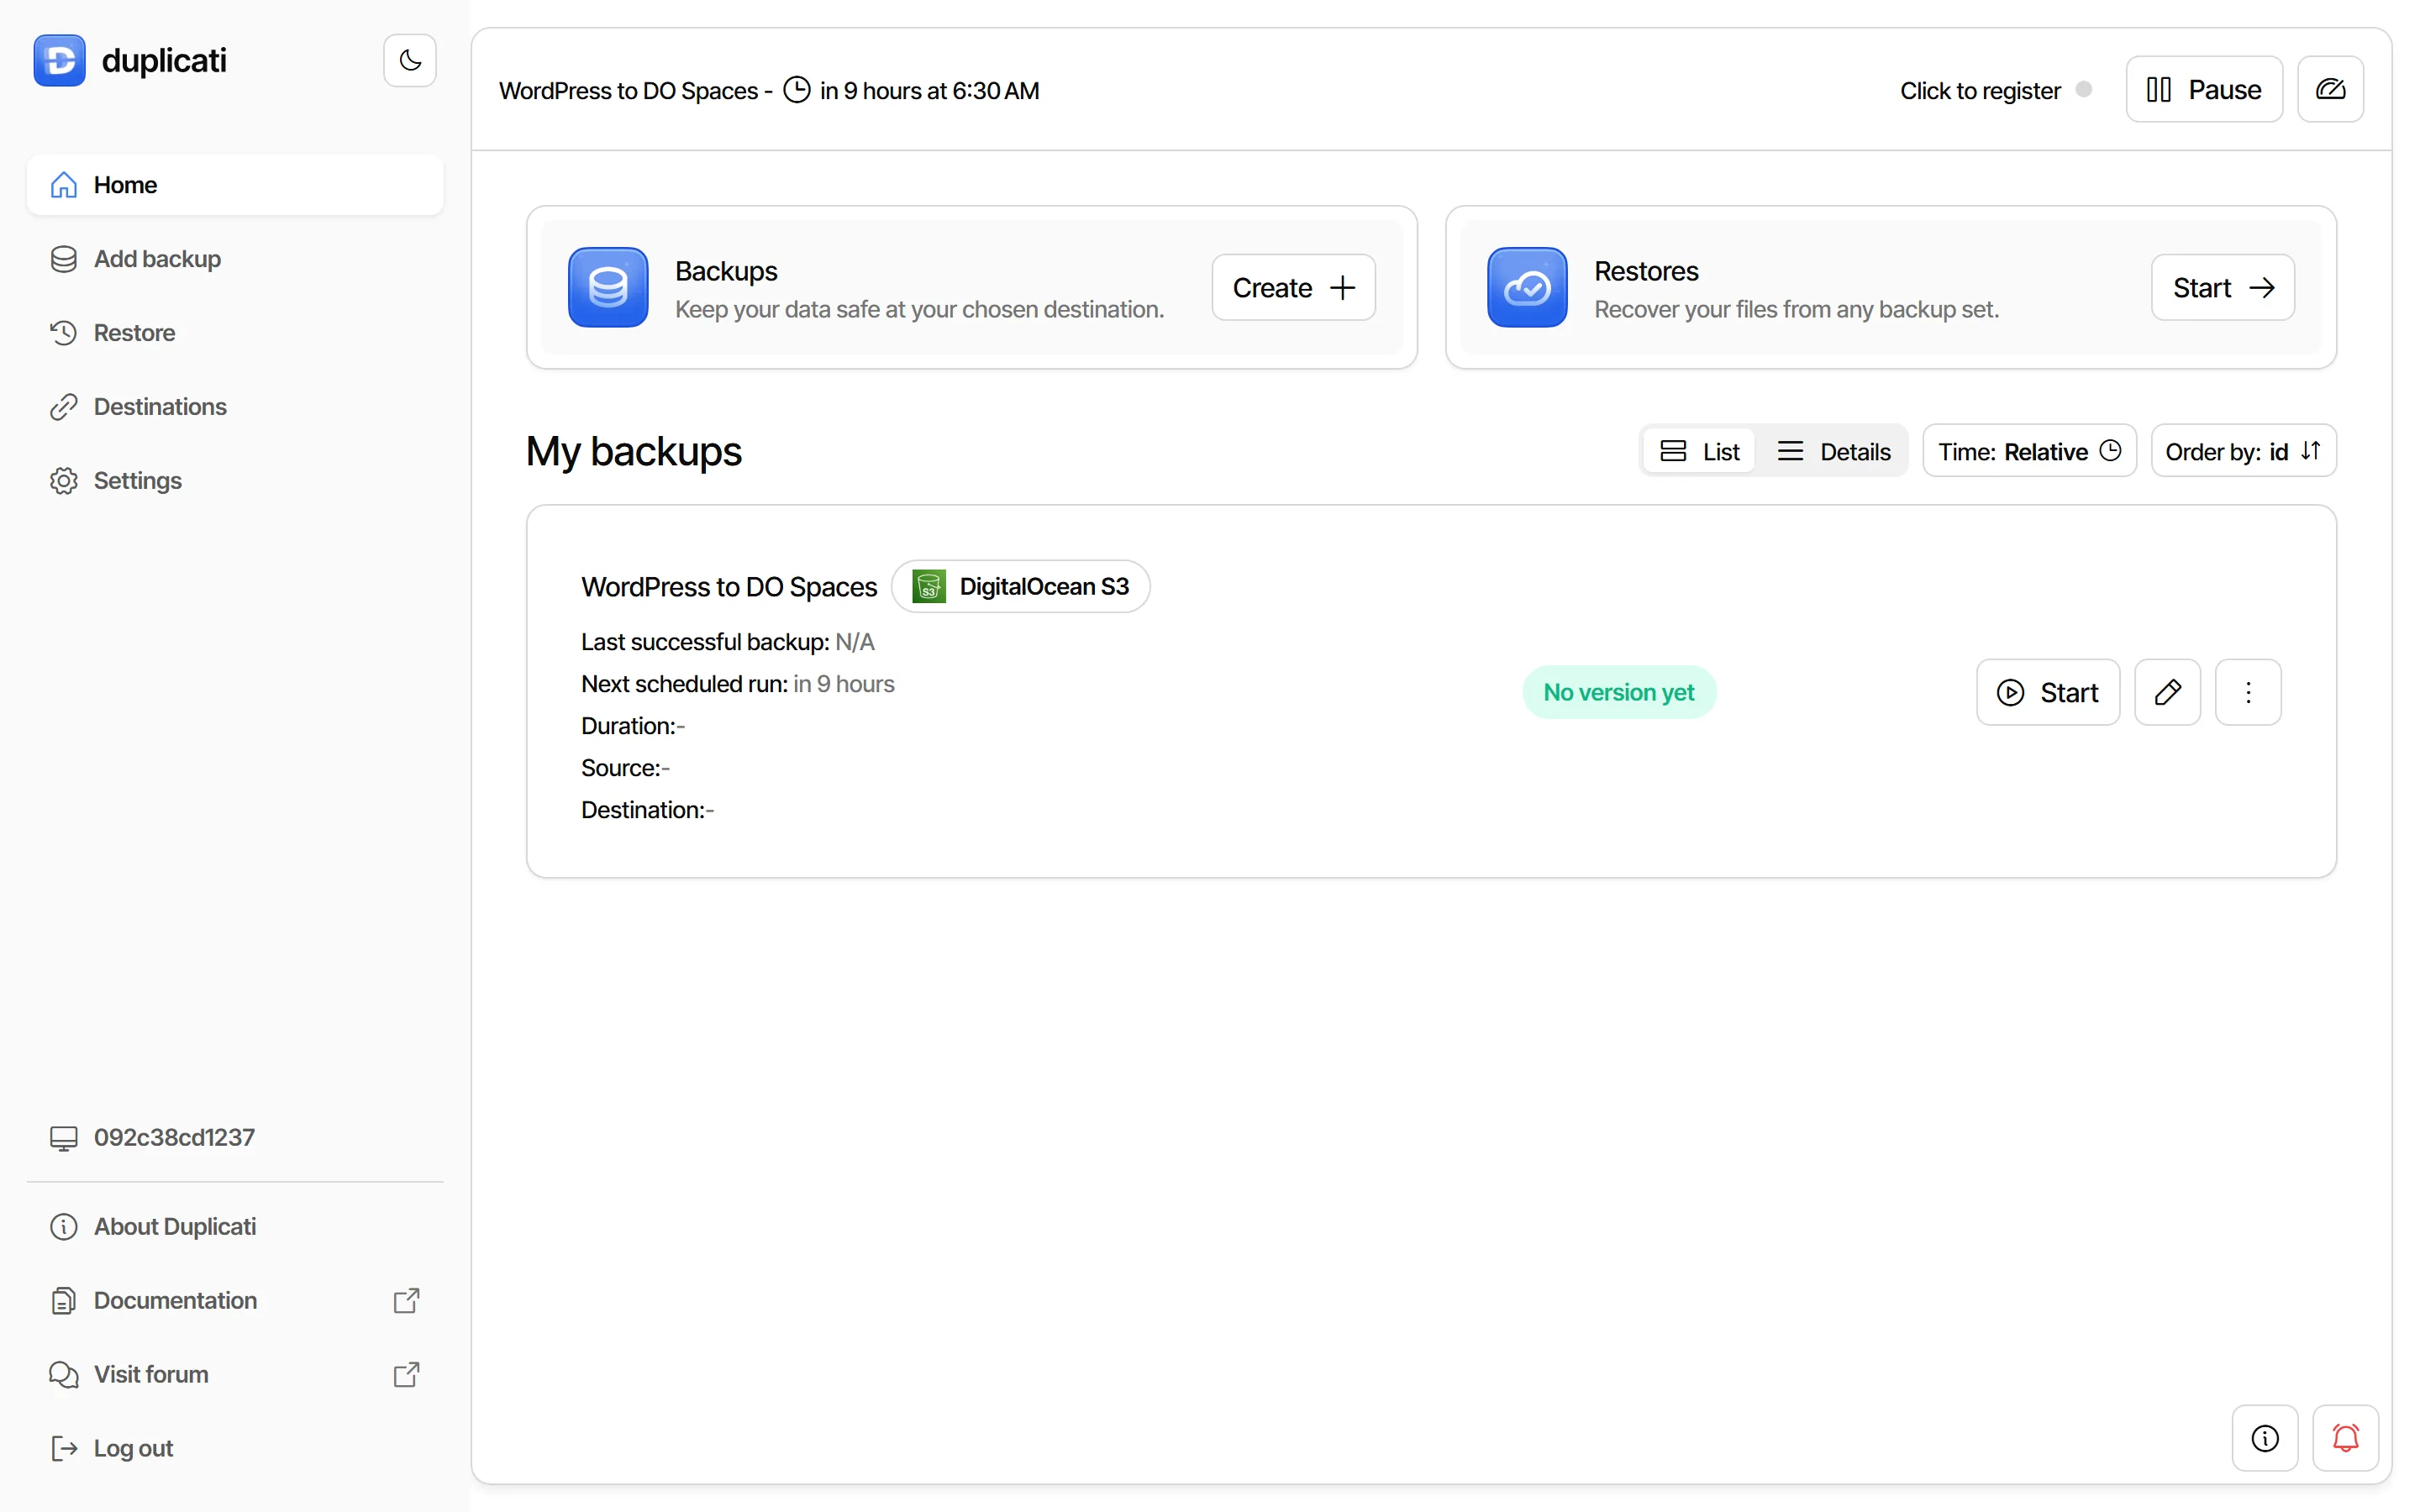Viewport: 2420px width, 1512px height.
Task: Click the Backups database icon
Action: click(608, 288)
